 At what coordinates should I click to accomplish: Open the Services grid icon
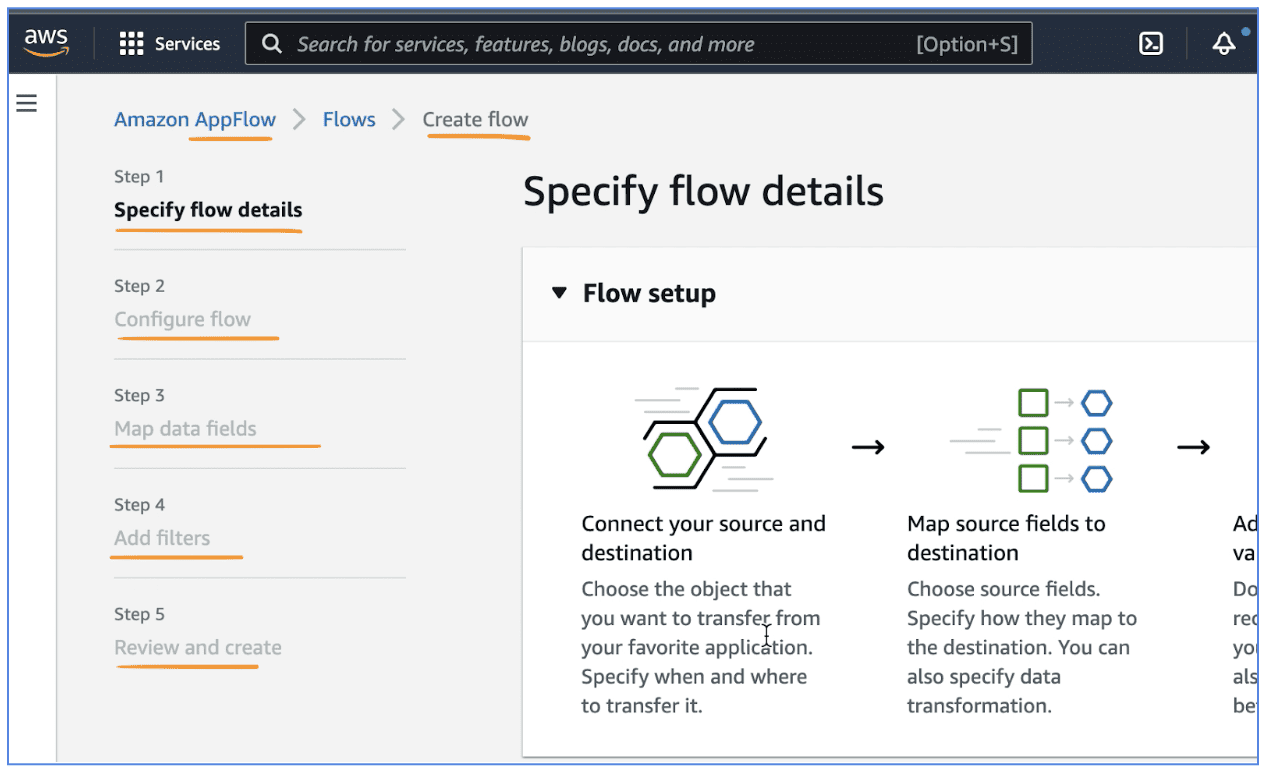pyautogui.click(x=130, y=43)
